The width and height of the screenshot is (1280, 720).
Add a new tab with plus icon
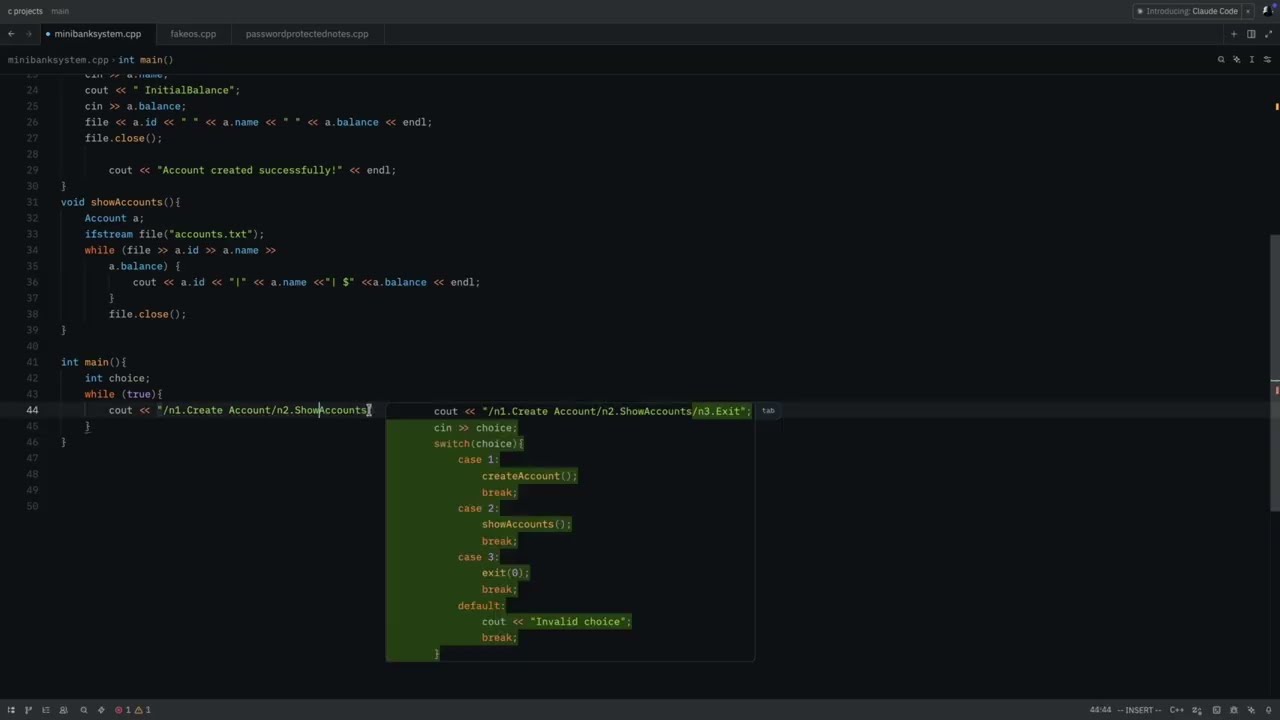(1234, 34)
